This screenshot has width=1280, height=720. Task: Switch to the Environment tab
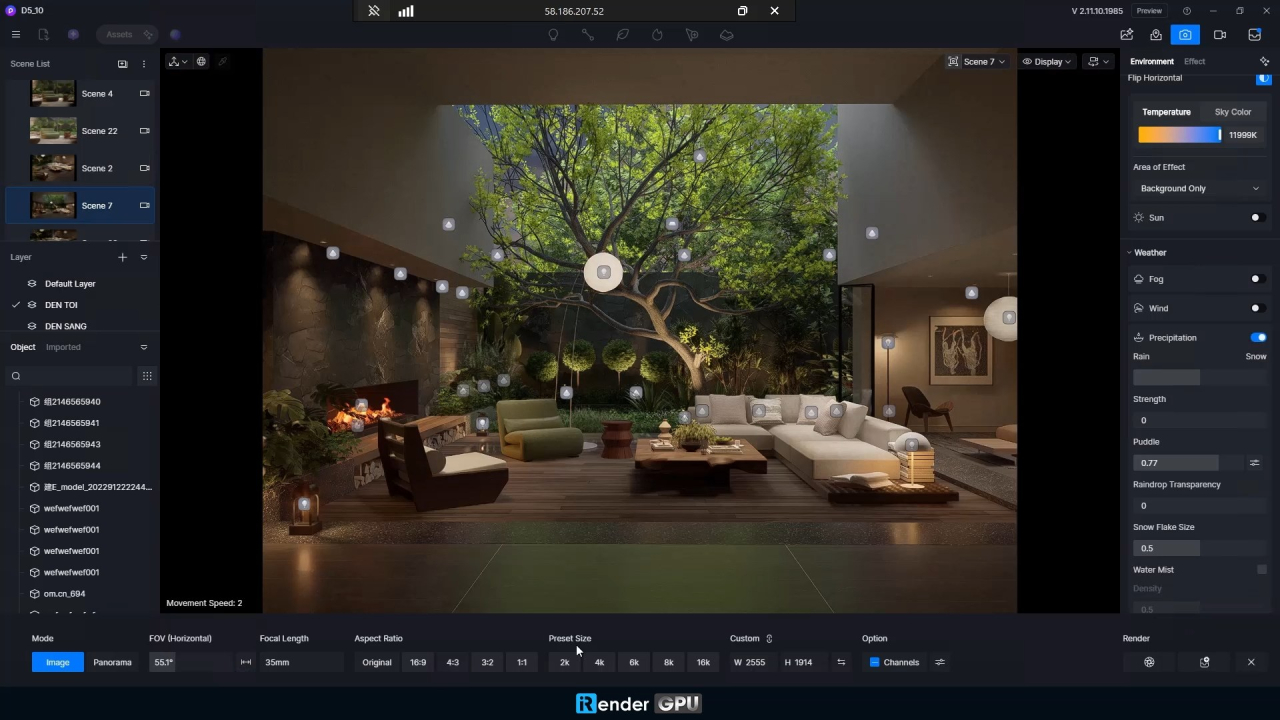tap(1151, 62)
